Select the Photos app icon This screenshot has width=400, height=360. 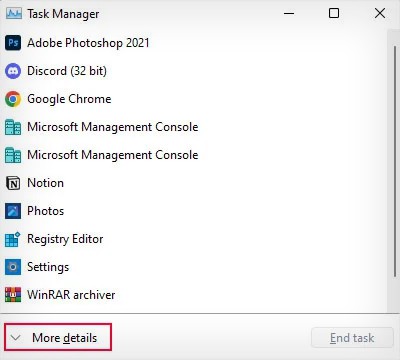click(13, 211)
